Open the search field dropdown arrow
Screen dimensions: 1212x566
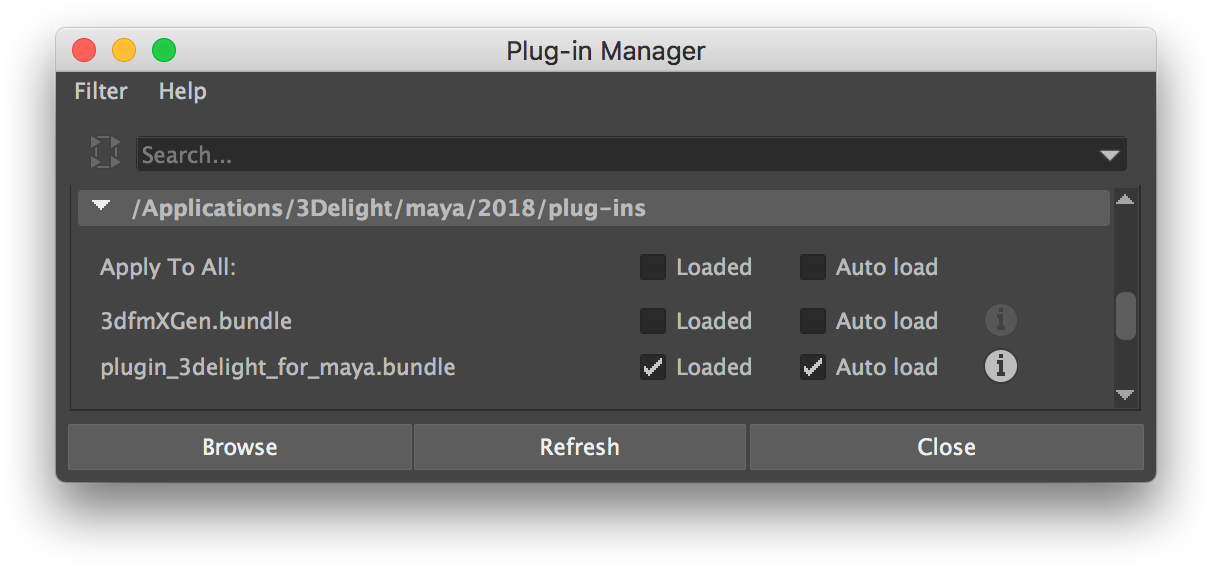click(x=1109, y=155)
